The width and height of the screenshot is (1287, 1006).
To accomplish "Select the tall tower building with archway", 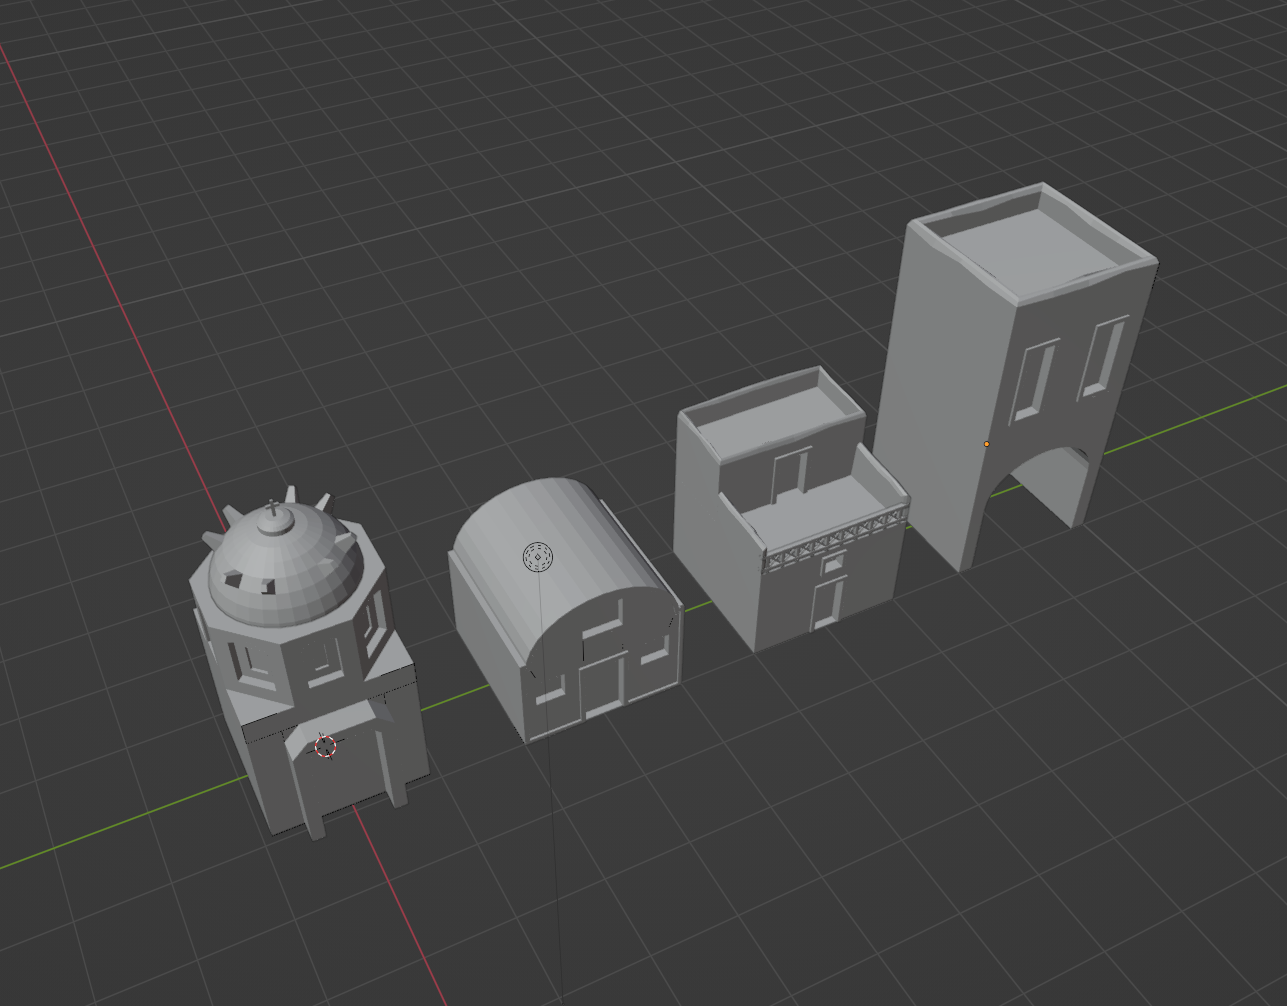I will (x=1013, y=375).
